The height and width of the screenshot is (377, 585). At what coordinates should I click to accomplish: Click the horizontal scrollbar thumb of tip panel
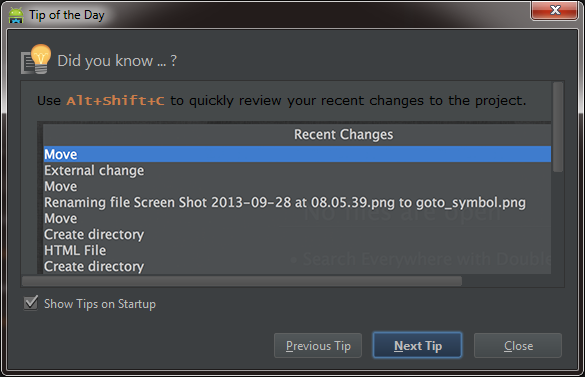242,281
